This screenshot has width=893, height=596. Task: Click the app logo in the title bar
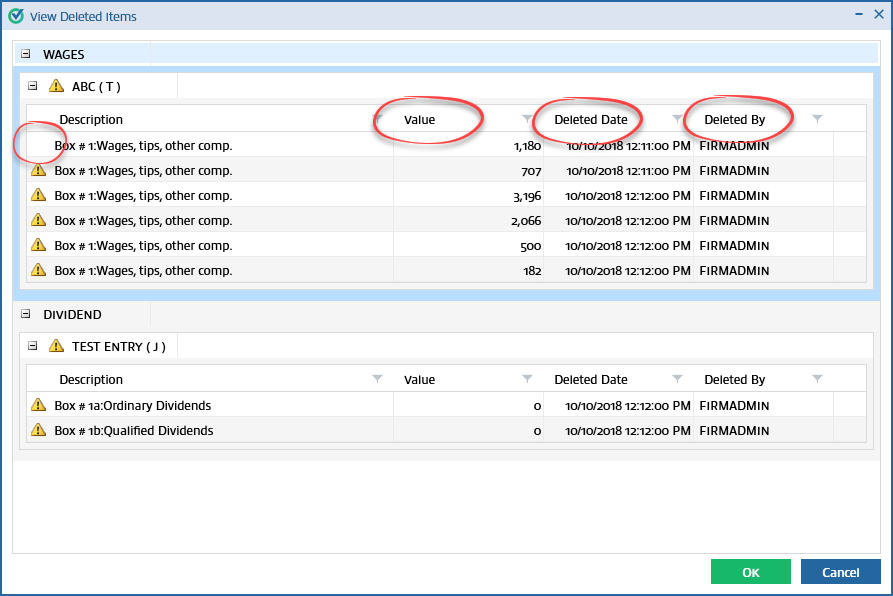(x=16, y=16)
